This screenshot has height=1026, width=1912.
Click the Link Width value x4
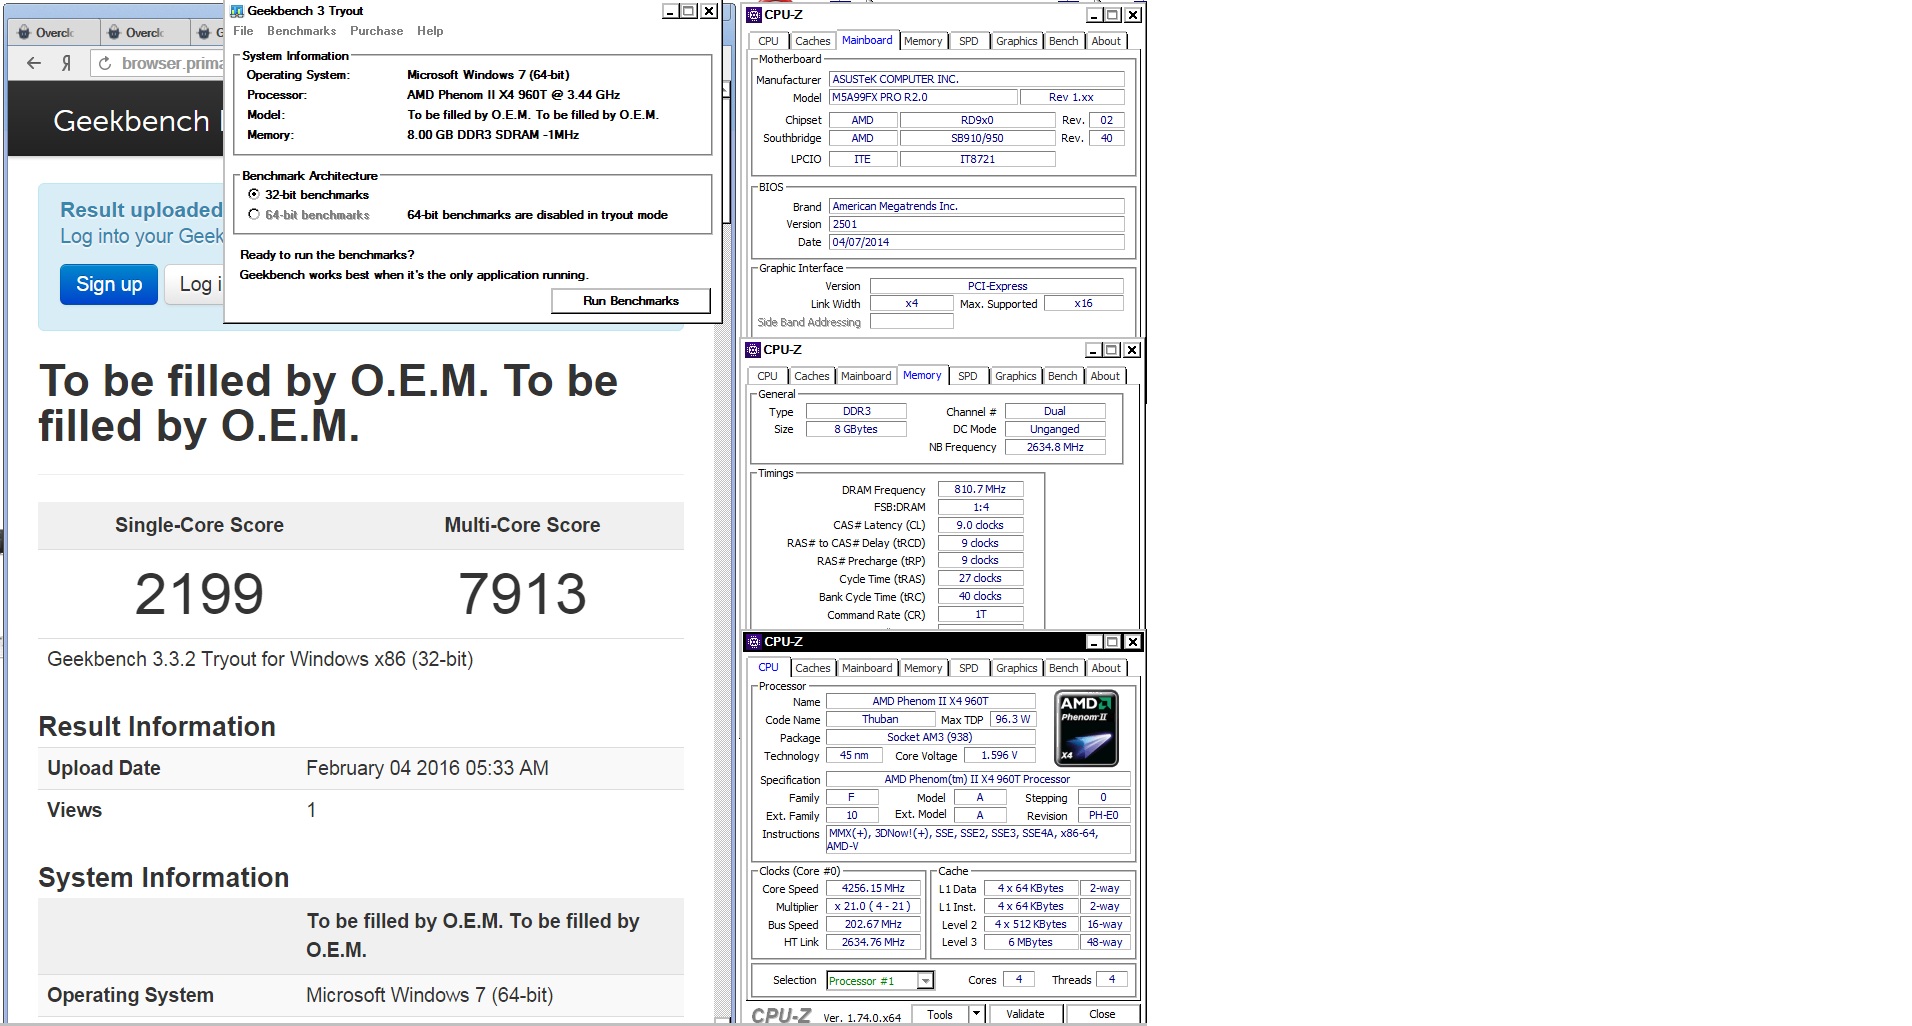pos(911,303)
